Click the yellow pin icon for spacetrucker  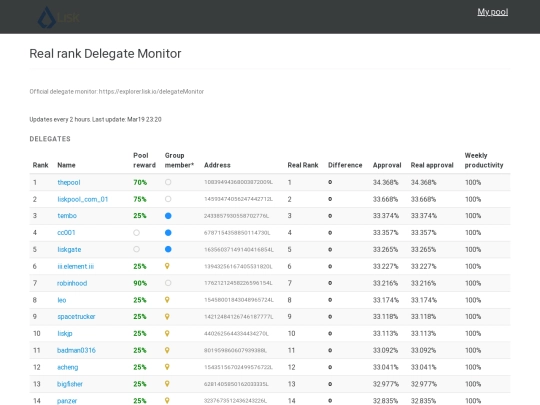pyautogui.click(x=167, y=316)
